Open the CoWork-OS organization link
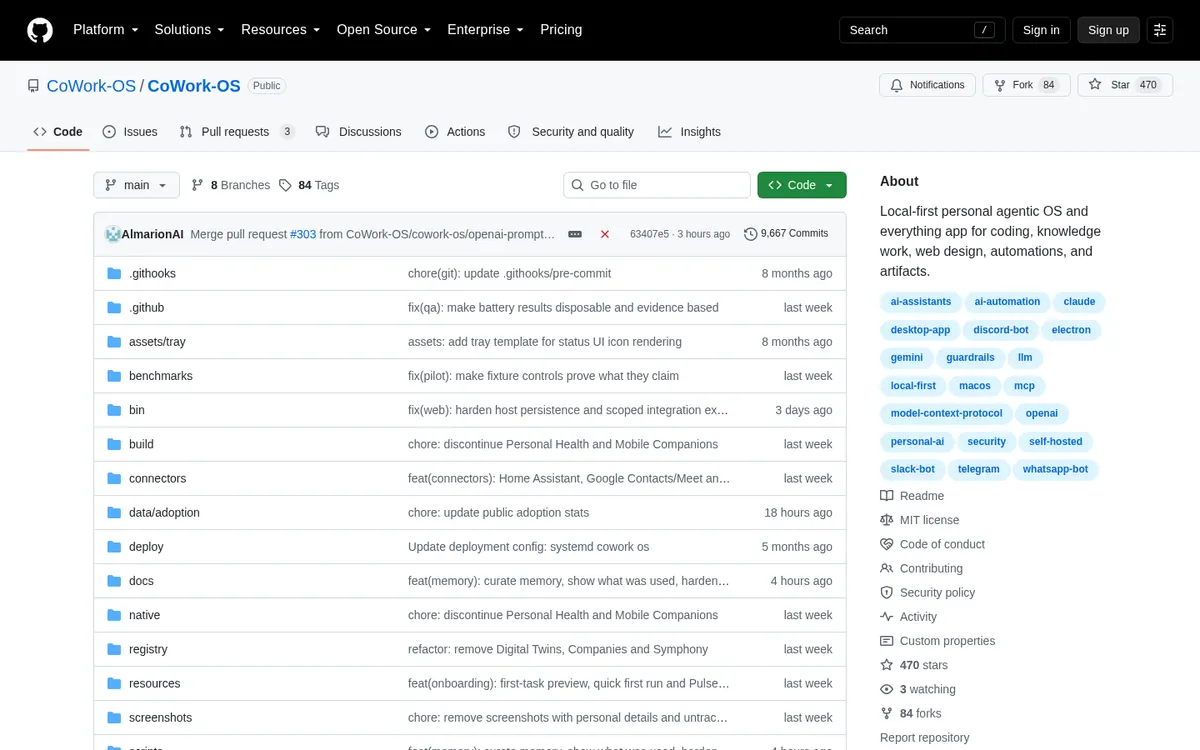Screen dimensions: 1200x750 point(91,86)
